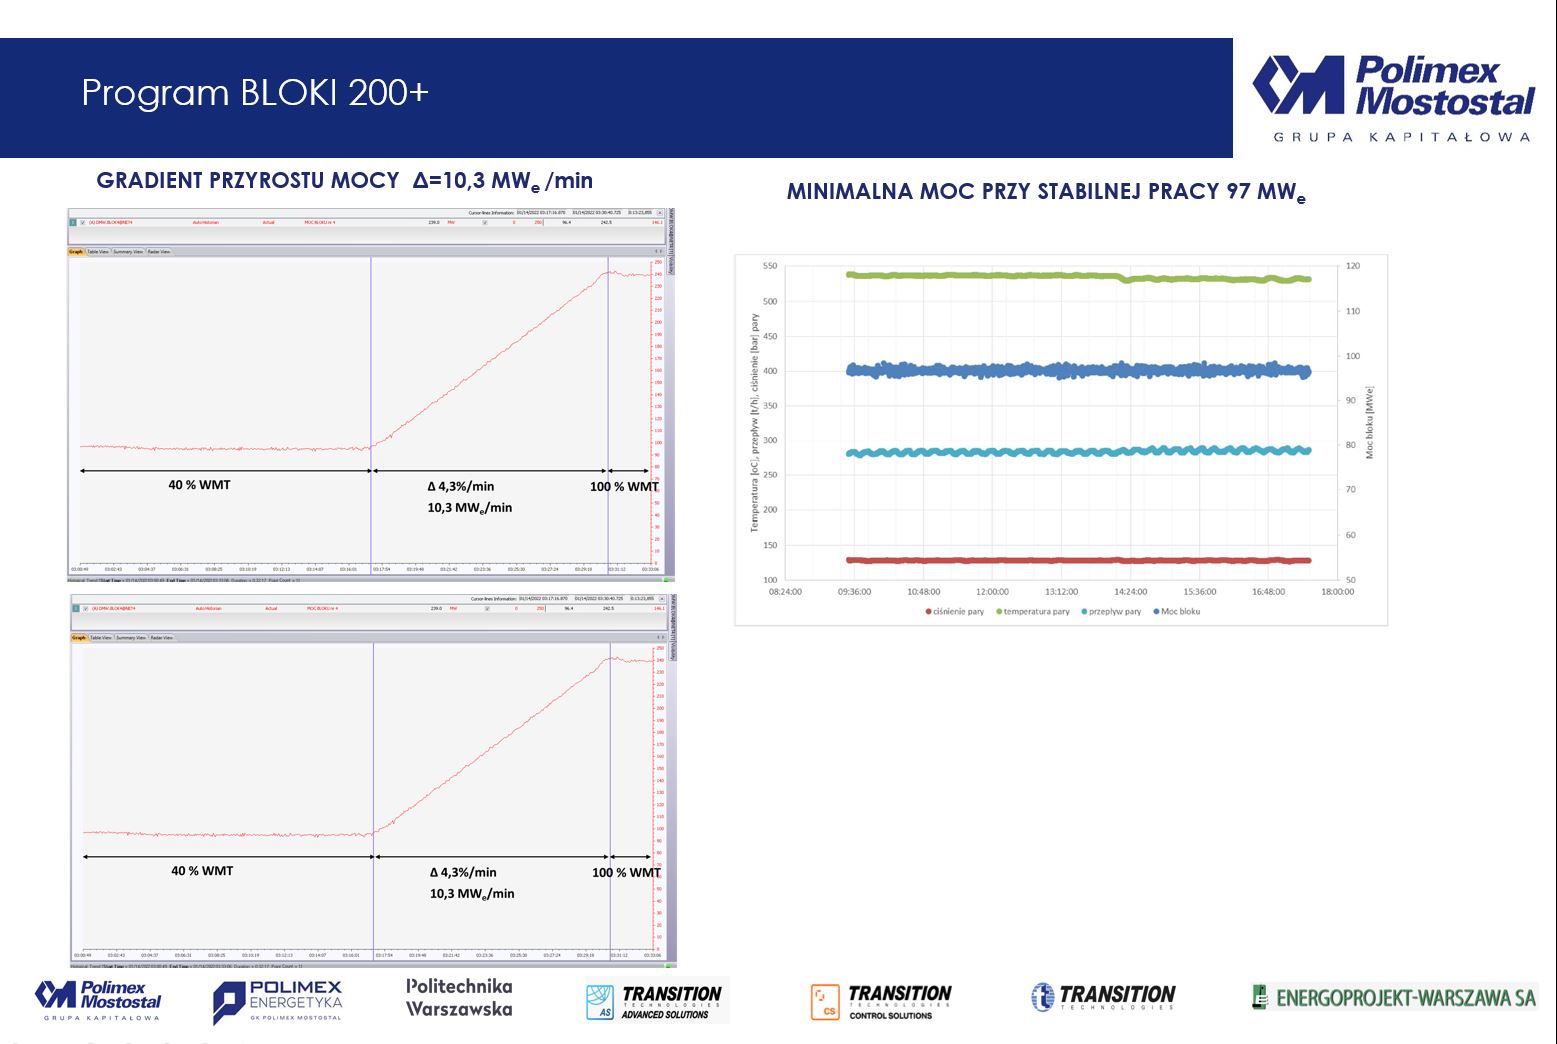Select the Radar View tab in upper trend
Screen dimensions: 1557x1044
click(x=159, y=252)
